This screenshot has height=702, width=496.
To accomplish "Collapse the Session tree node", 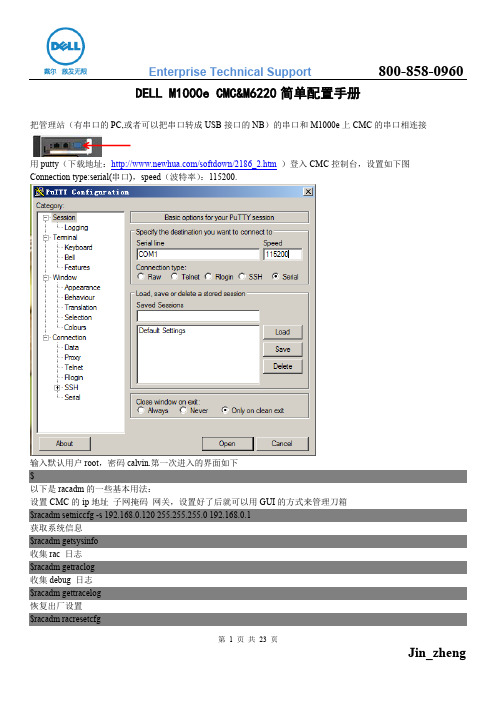I will point(46,218).
